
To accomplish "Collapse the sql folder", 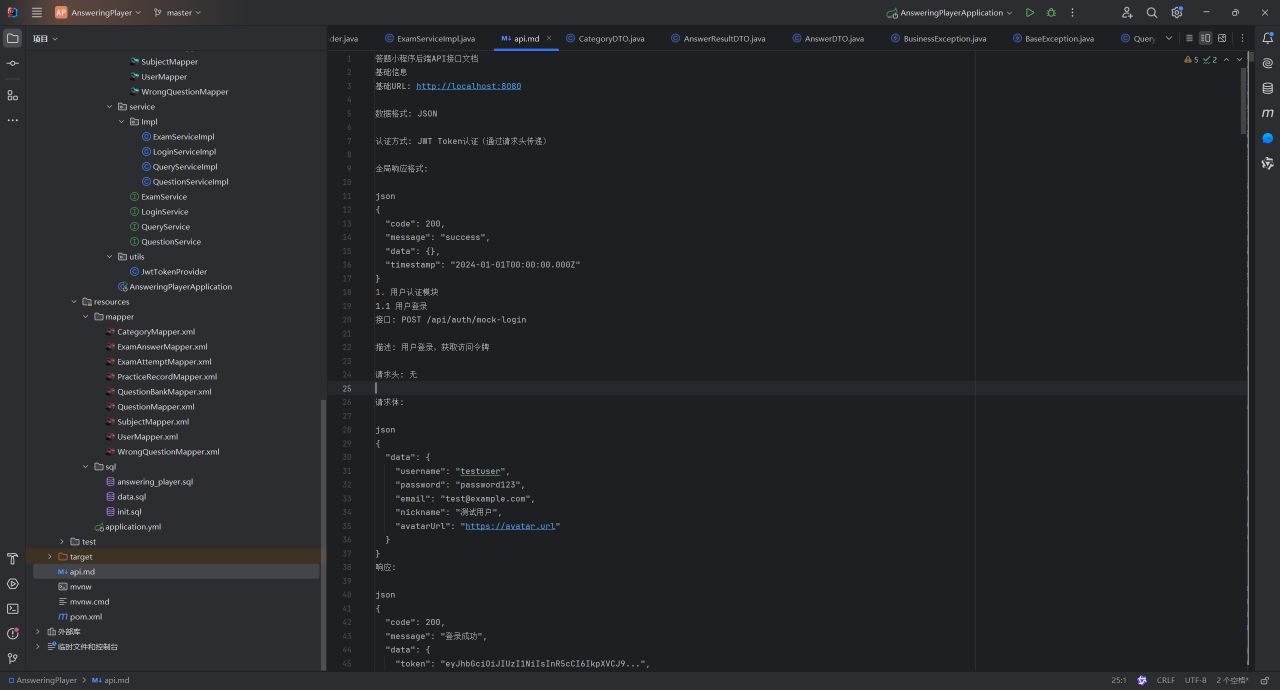I will click(x=86, y=466).
